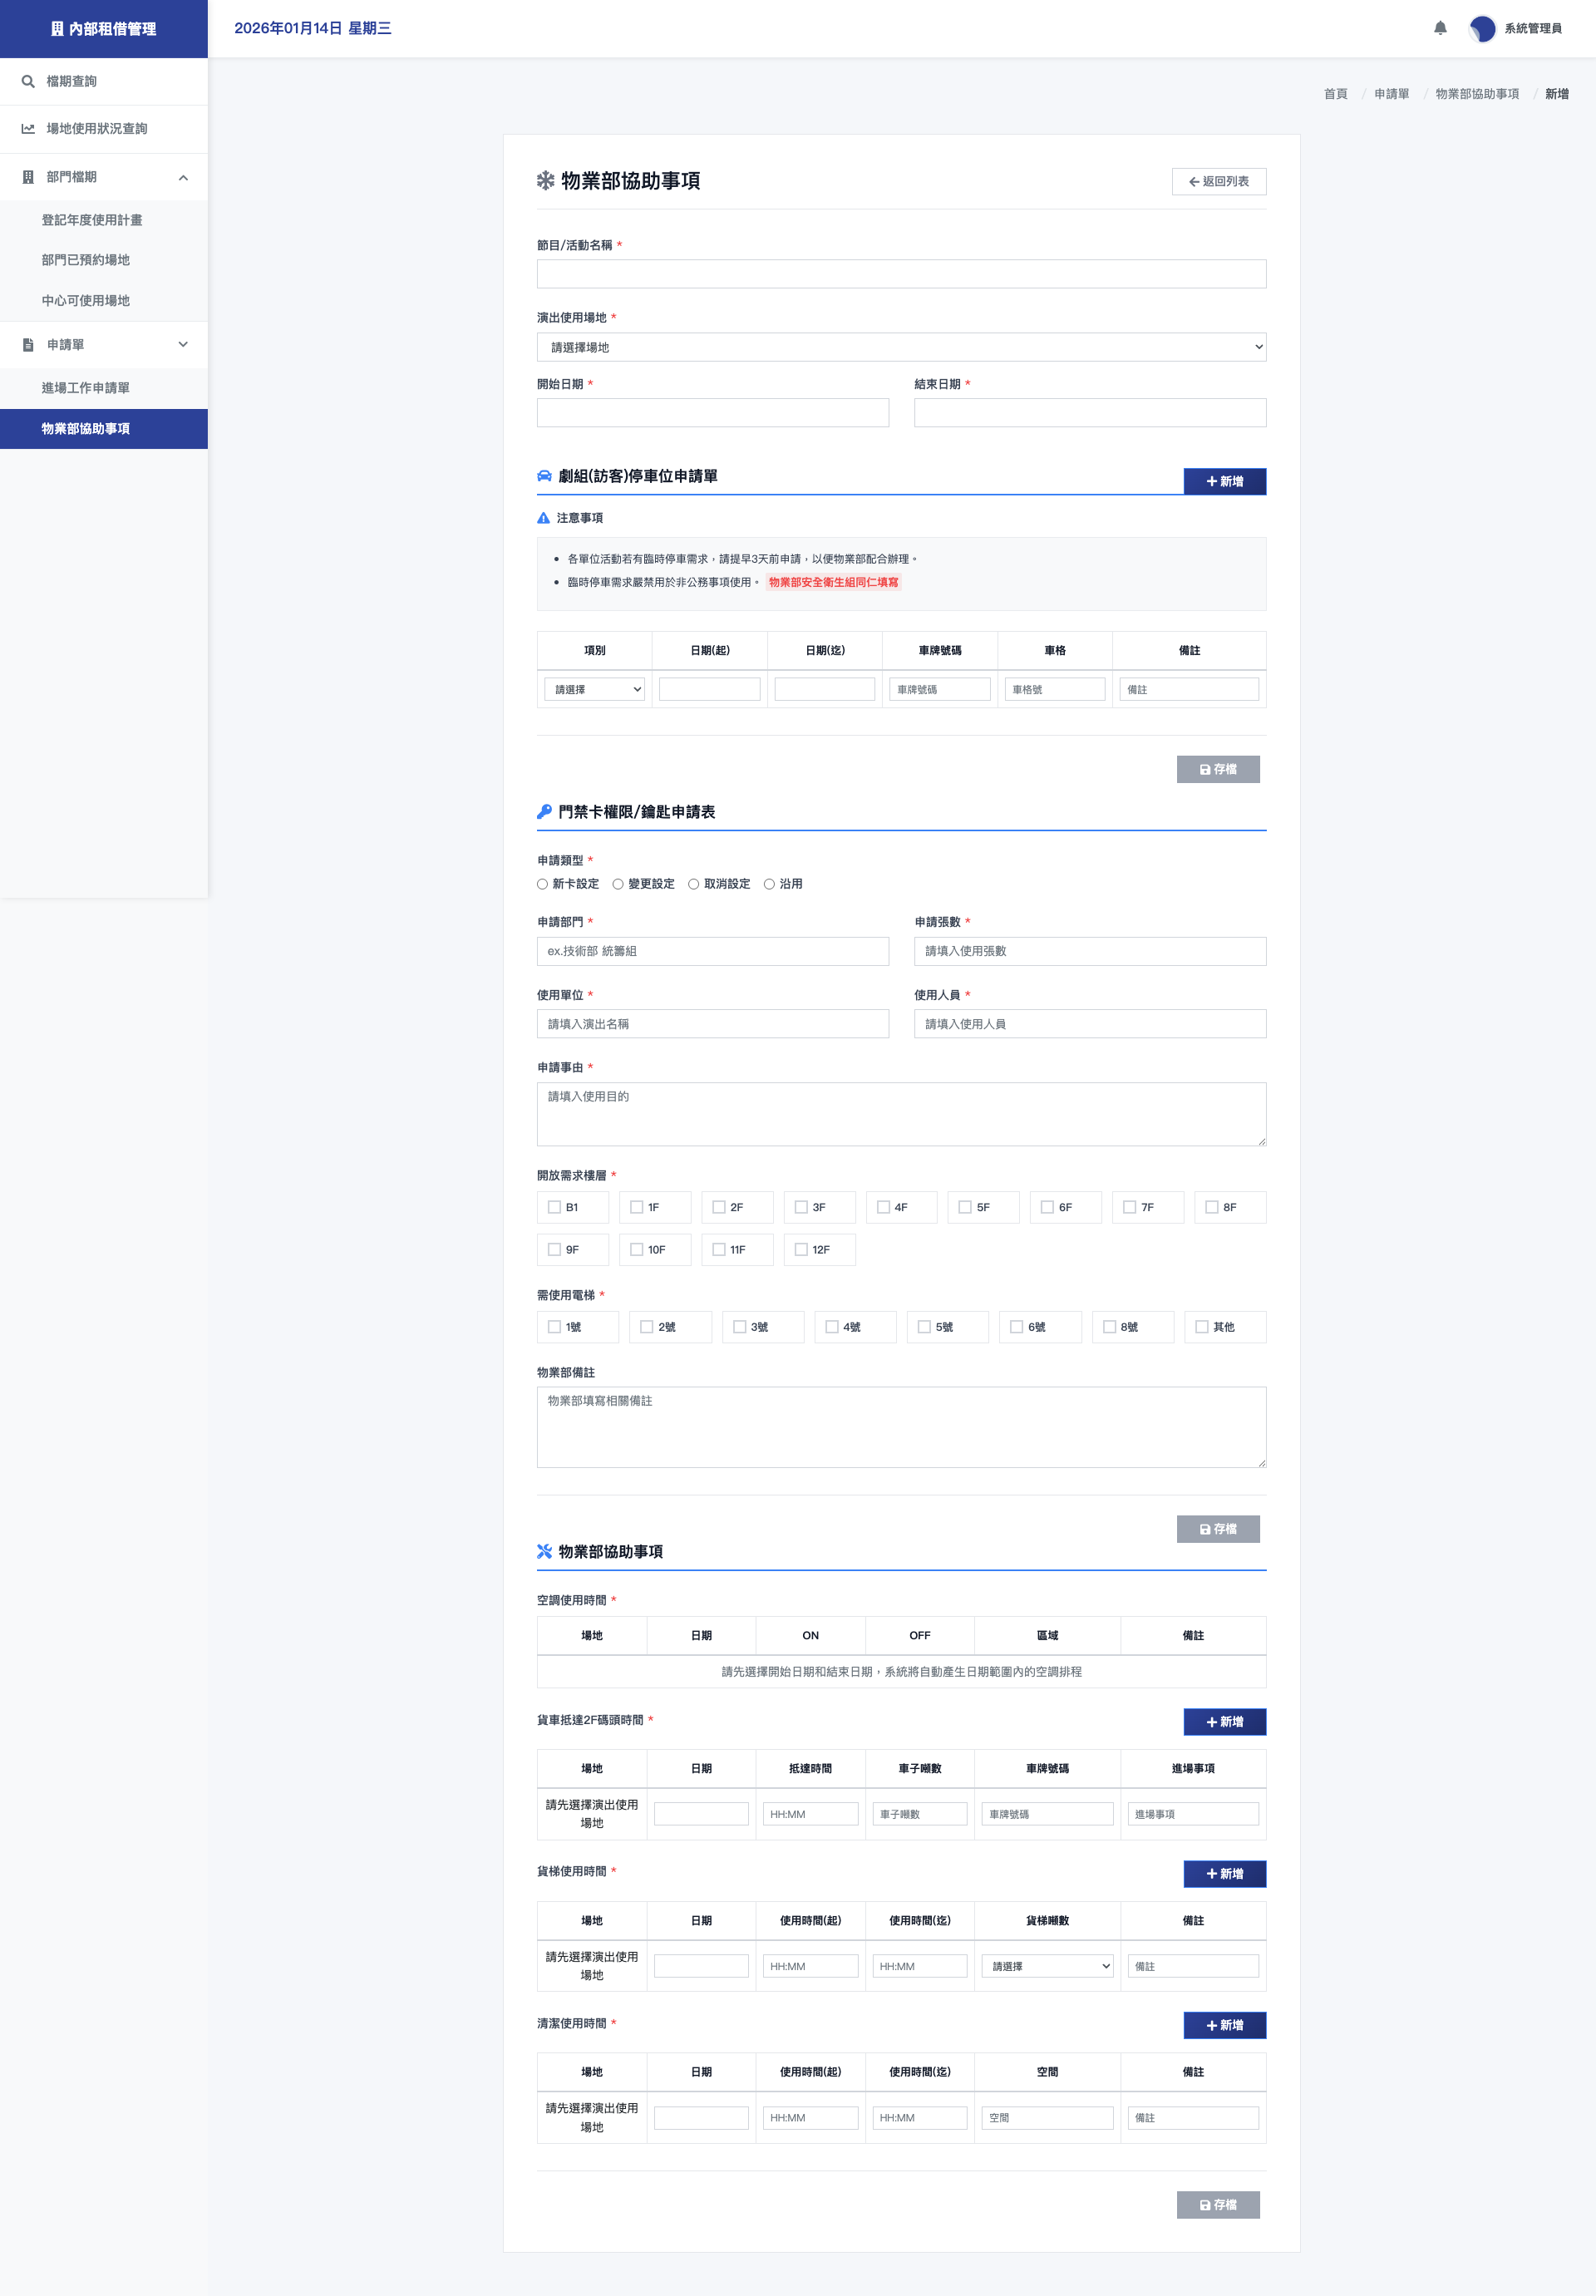Tick the 5號 elevator checkbox
1596x2296 pixels.
coord(924,1327)
